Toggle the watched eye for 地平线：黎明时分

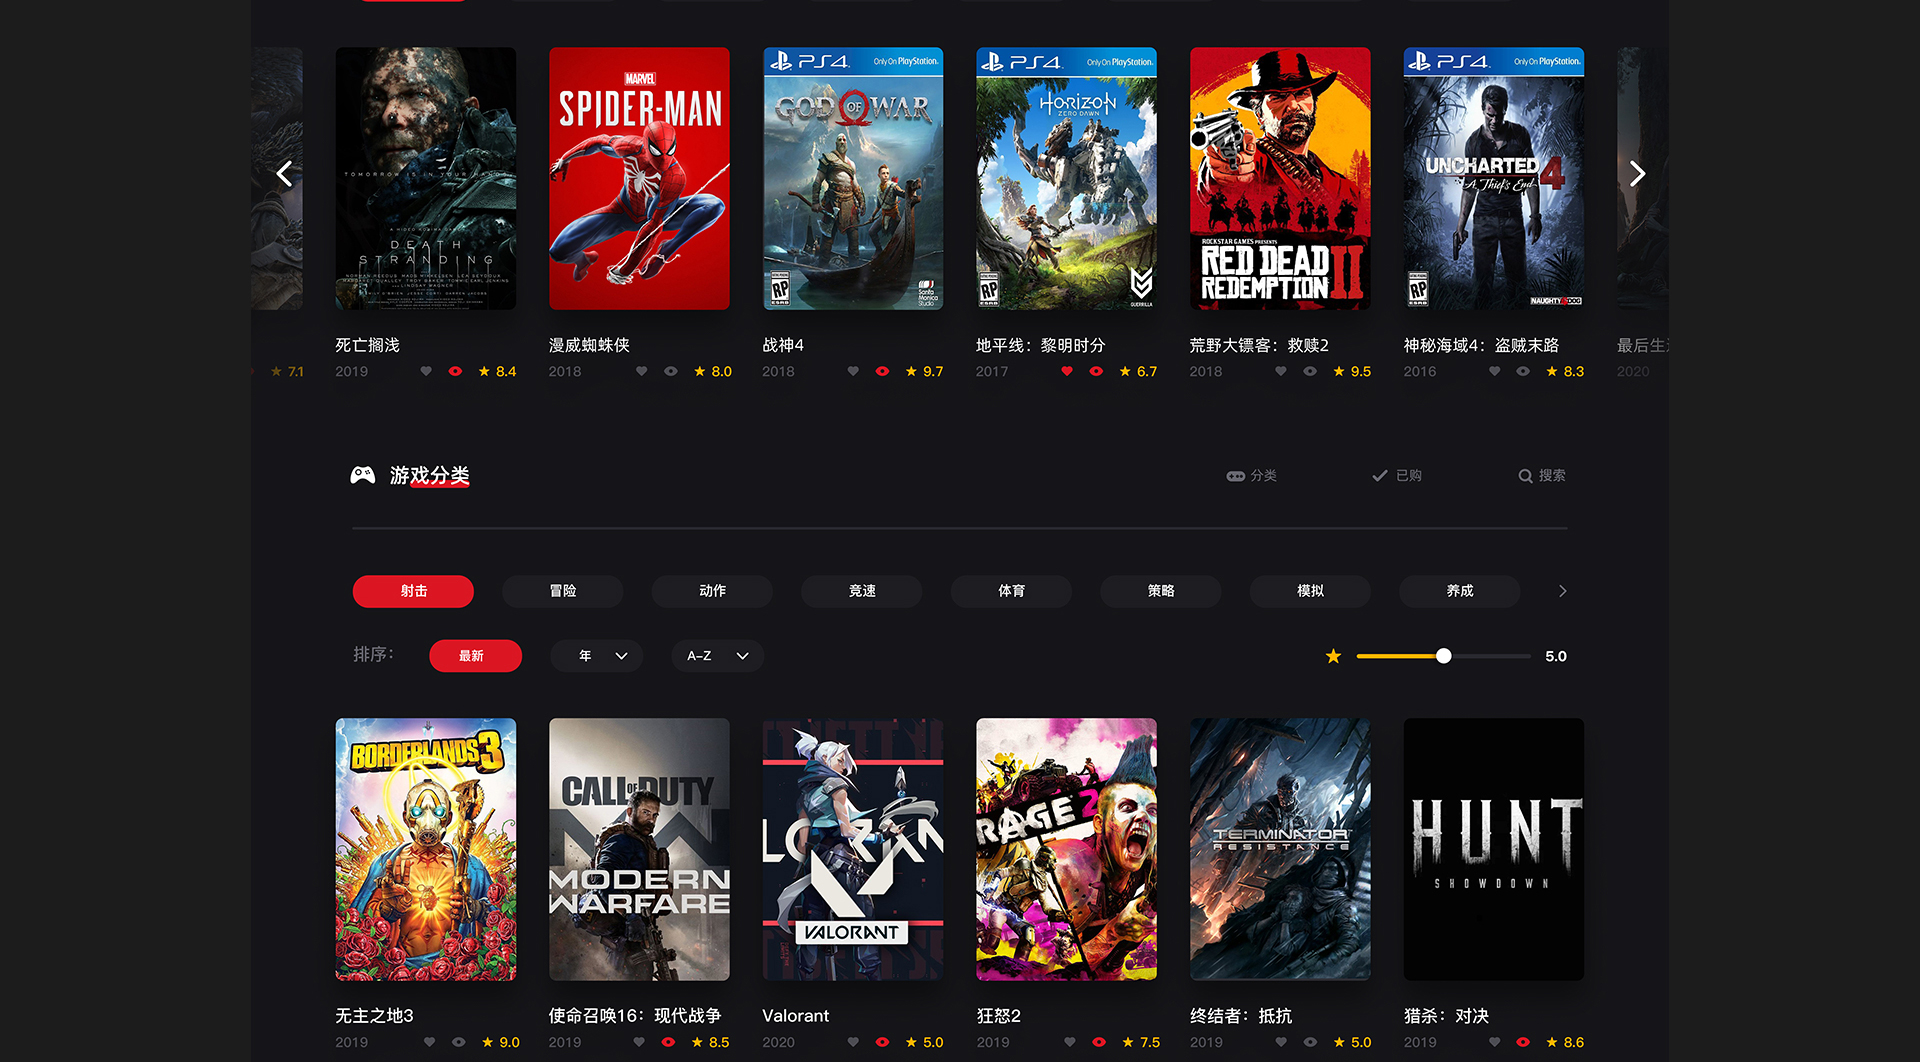click(1096, 371)
